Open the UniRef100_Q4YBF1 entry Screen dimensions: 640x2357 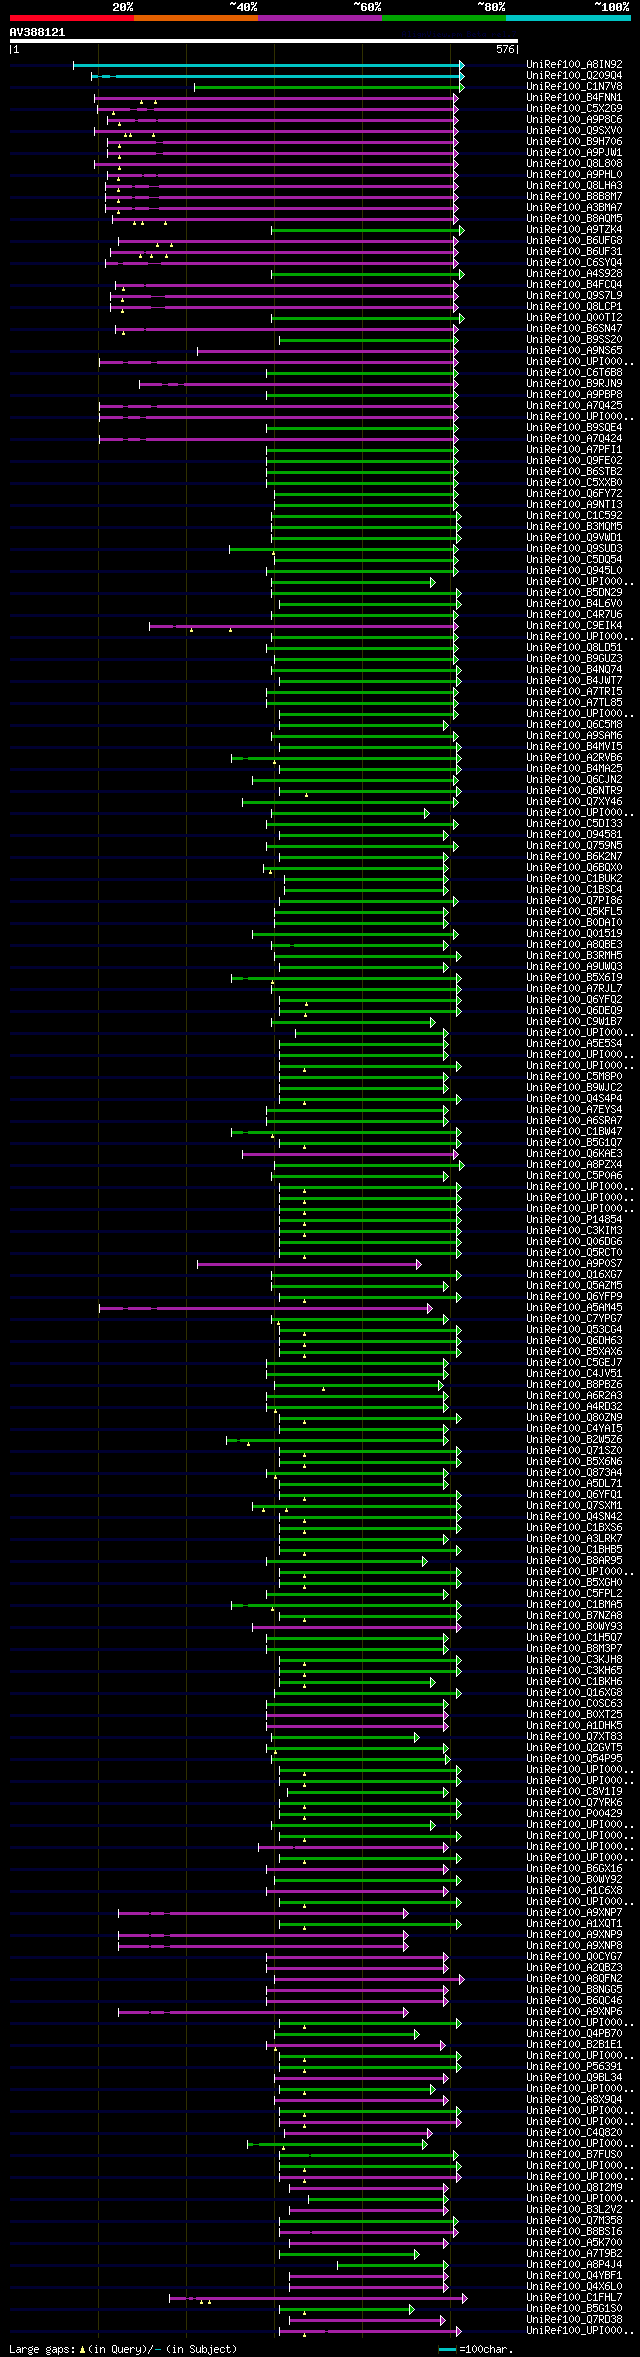(574, 2276)
